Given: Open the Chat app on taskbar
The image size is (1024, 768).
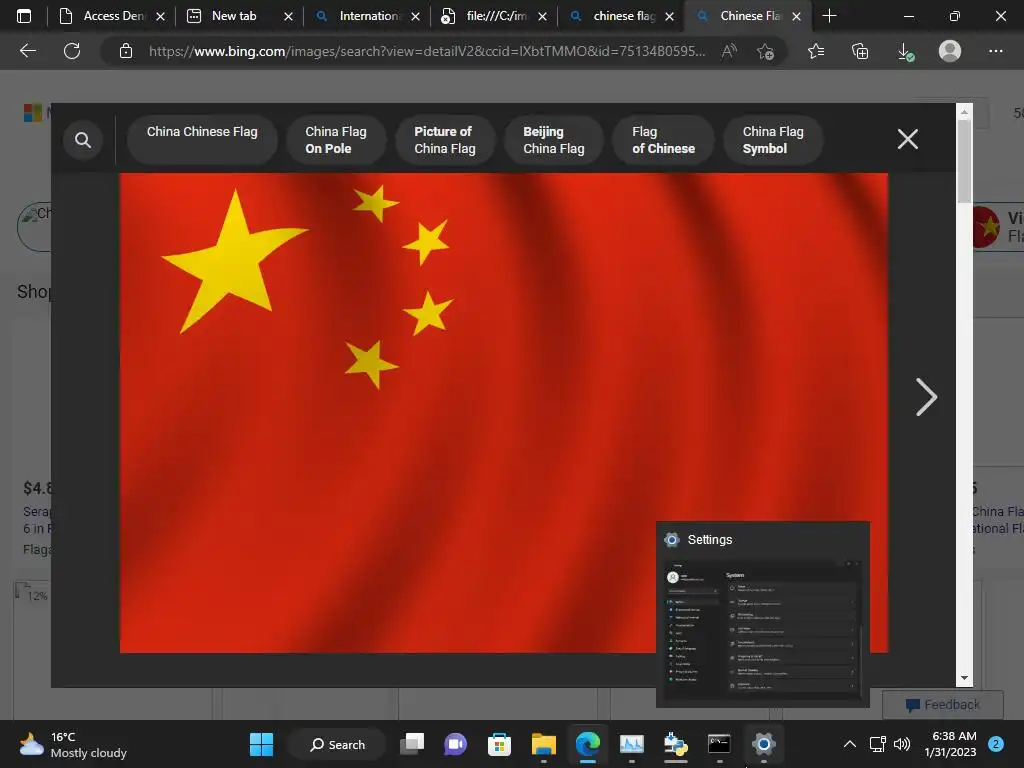Looking at the screenshot, I should (455, 744).
